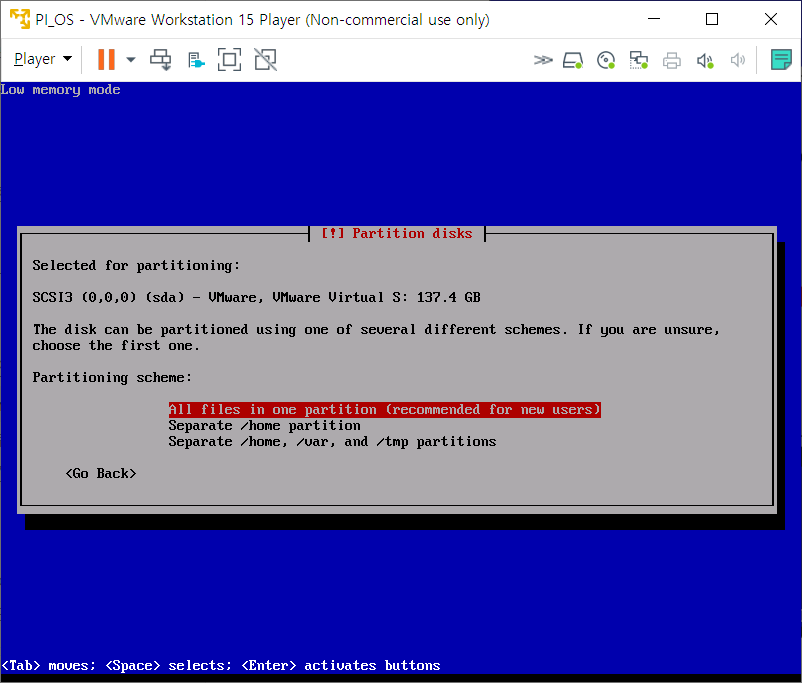This screenshot has height=683, width=802.
Task: Click the Send Ctrl+Alt+Del icon
Action: (161, 60)
